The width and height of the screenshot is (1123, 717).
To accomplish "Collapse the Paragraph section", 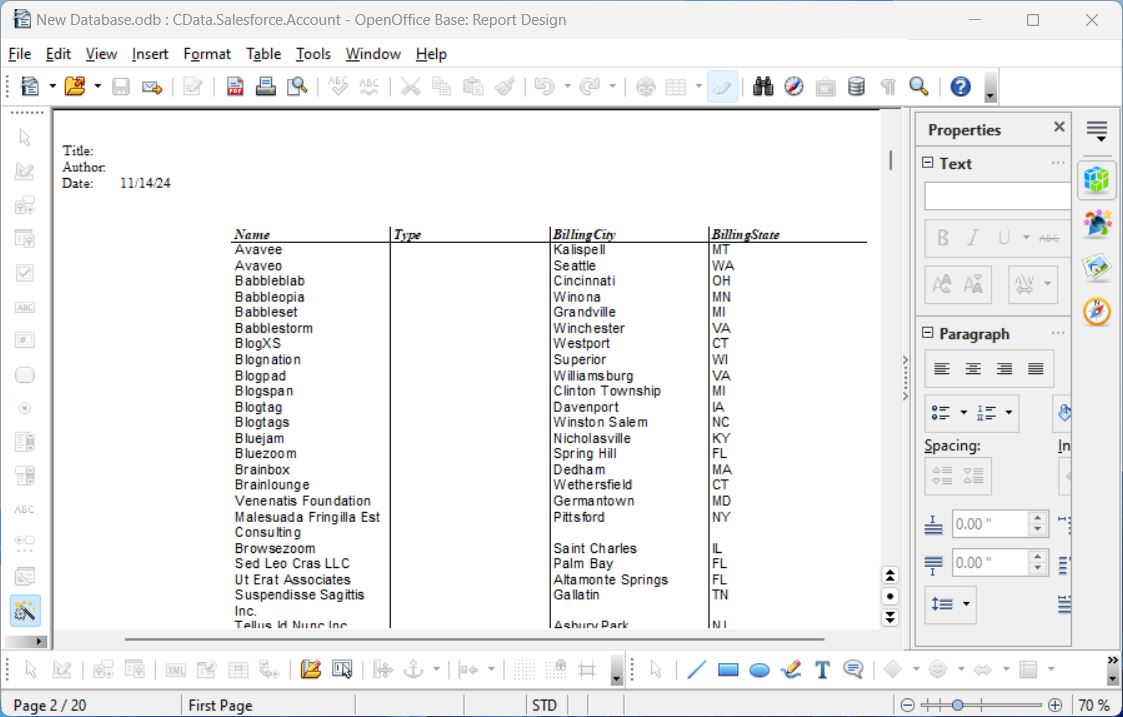I will (927, 333).
